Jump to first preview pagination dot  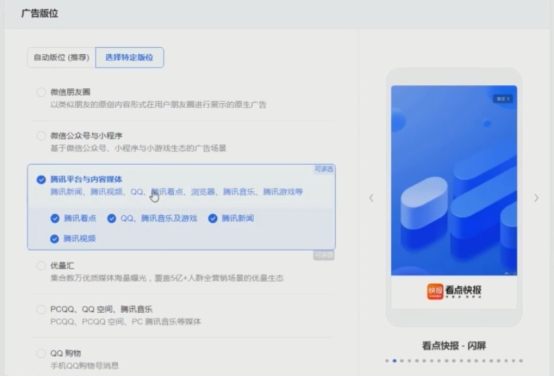(x=387, y=361)
